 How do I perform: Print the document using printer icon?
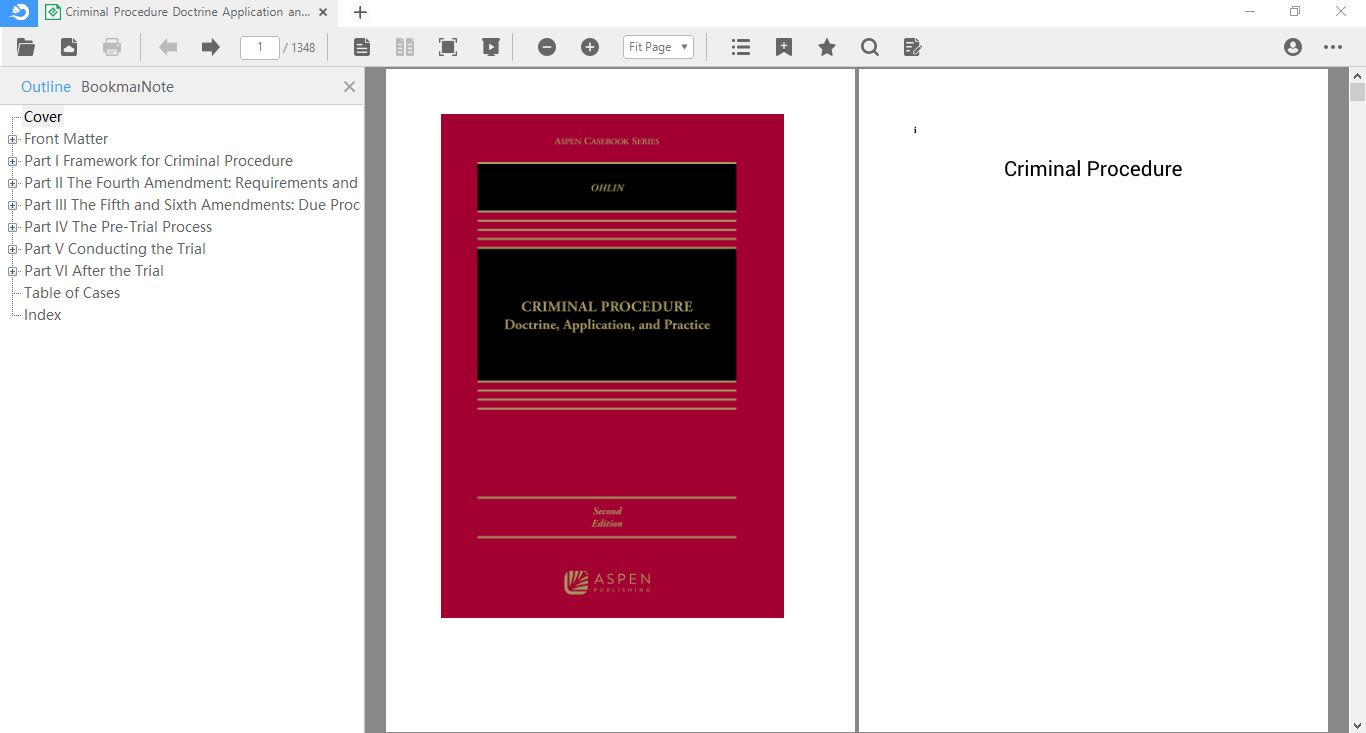pyautogui.click(x=112, y=47)
